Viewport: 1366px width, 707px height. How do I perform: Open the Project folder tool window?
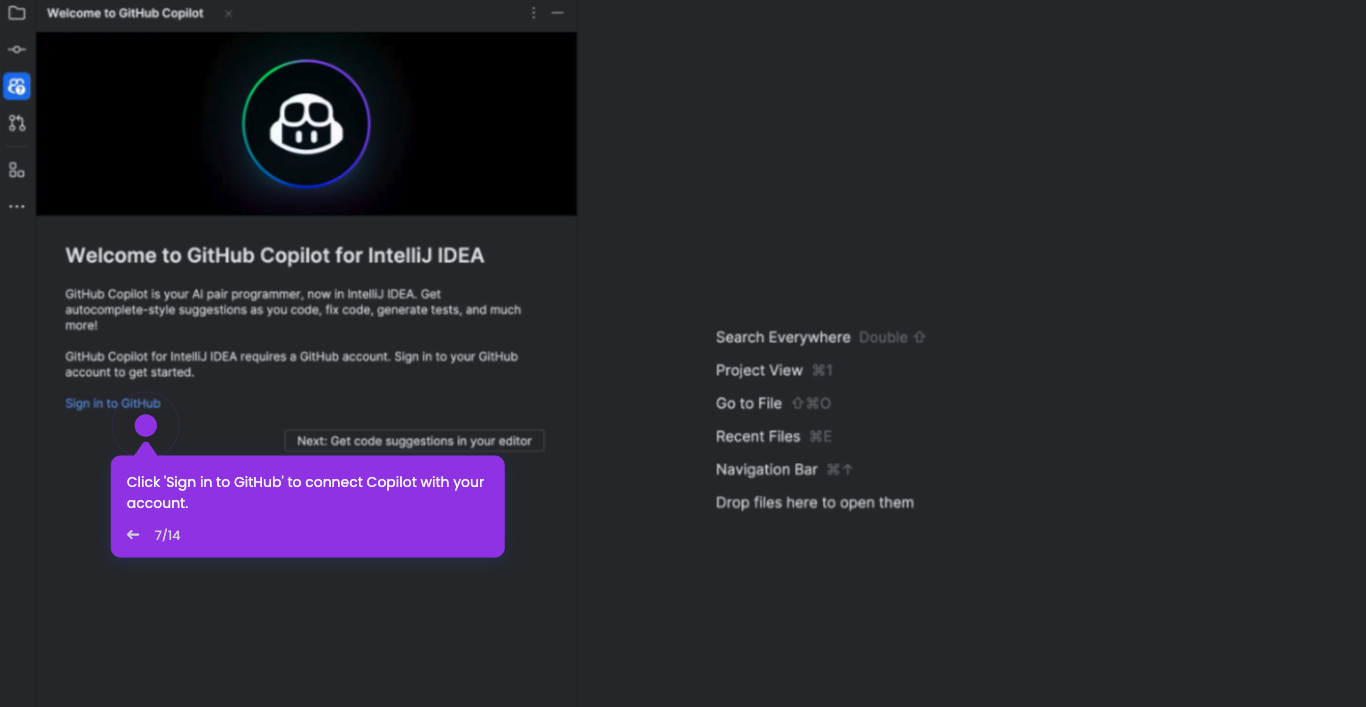(17, 13)
